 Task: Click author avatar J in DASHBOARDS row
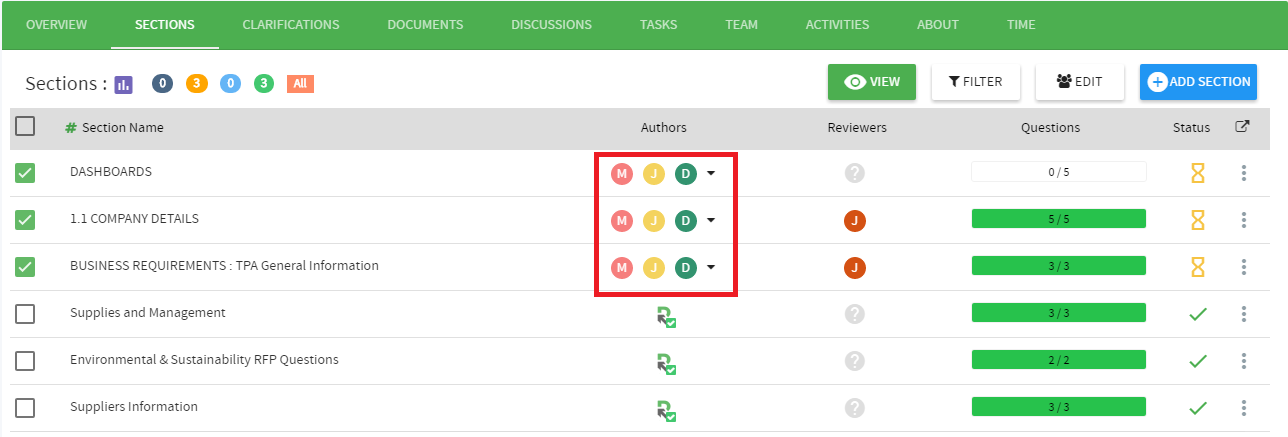coord(654,173)
